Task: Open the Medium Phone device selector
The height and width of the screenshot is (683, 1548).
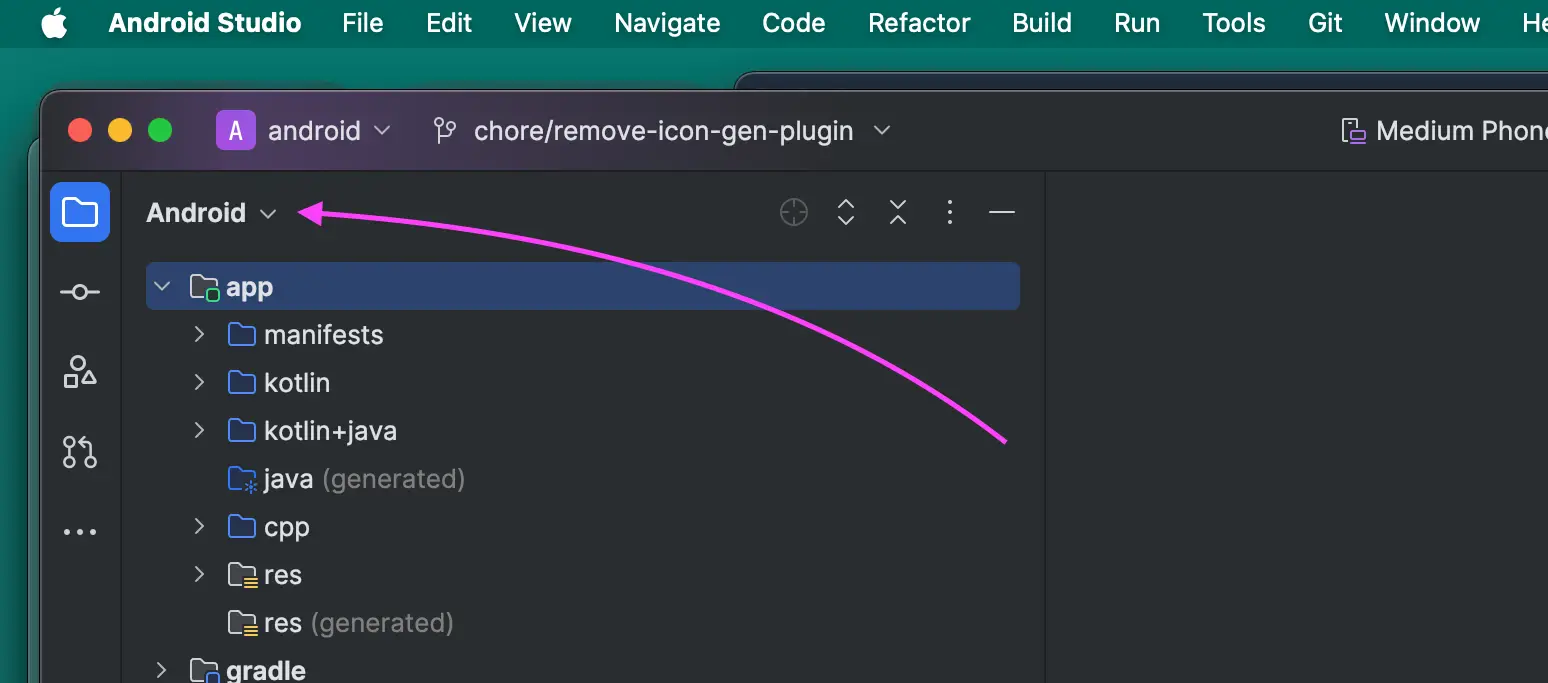Action: click(1444, 131)
